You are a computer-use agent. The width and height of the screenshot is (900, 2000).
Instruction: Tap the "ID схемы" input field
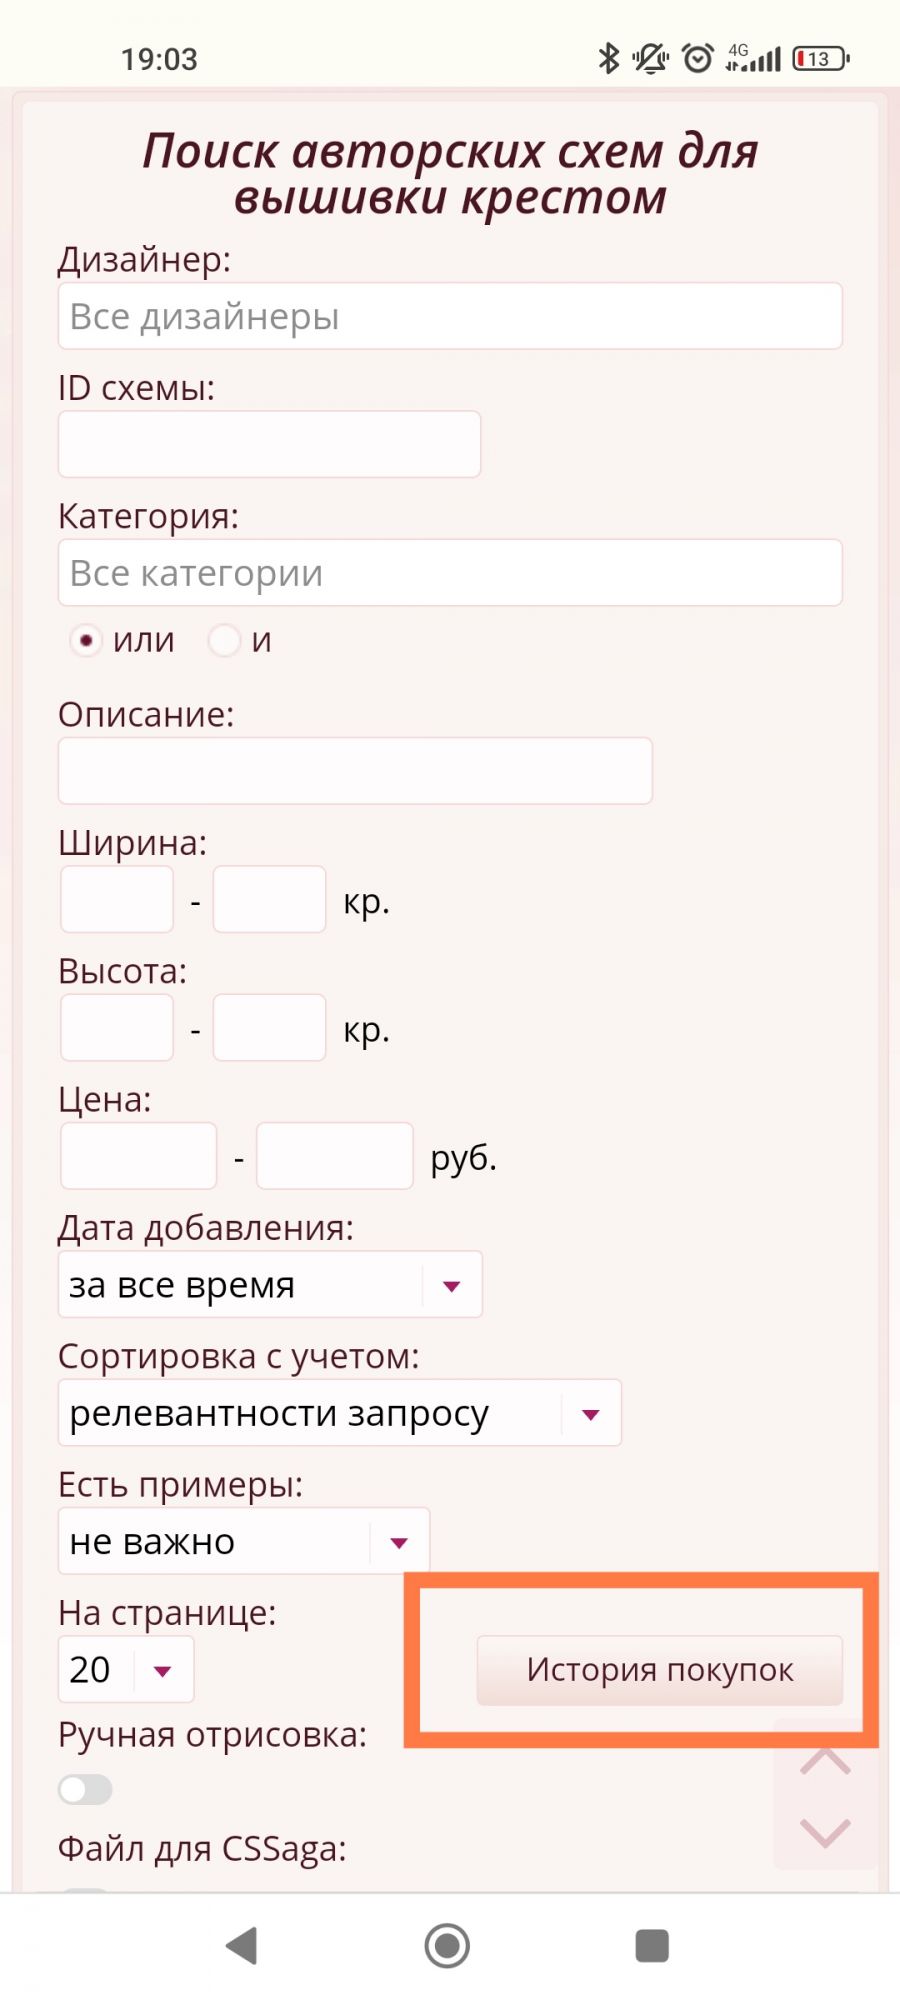[270, 444]
